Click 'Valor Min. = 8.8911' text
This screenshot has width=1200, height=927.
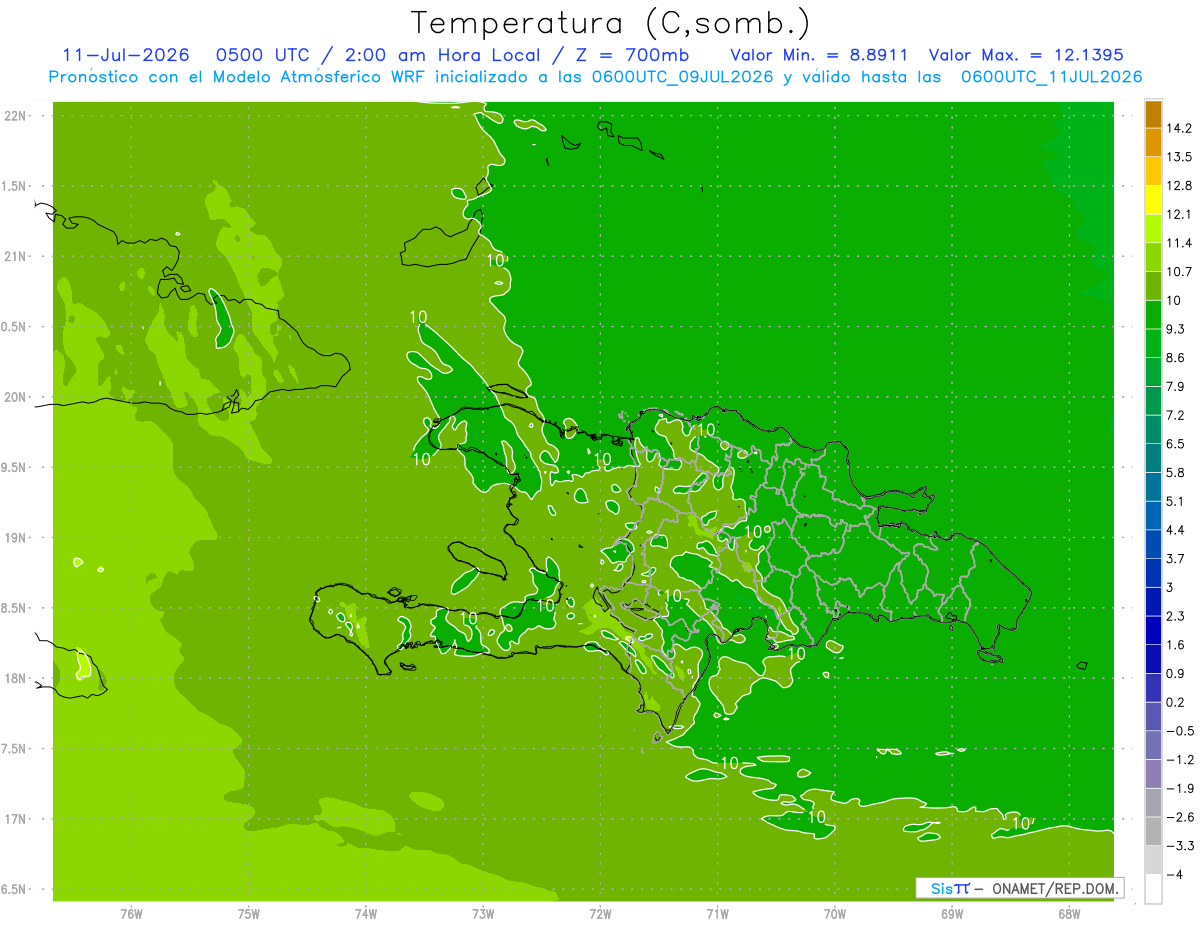click(819, 55)
